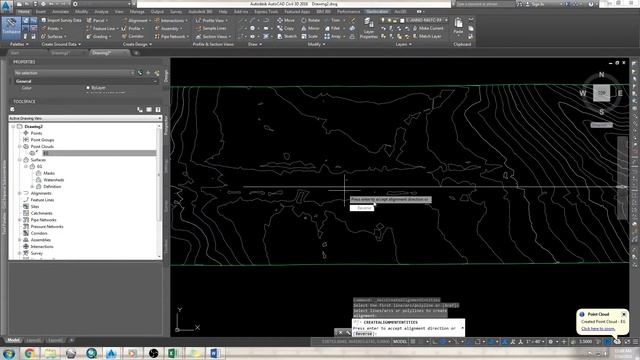
Task: Click the Paste button in Clipboard
Action: [458, 25]
